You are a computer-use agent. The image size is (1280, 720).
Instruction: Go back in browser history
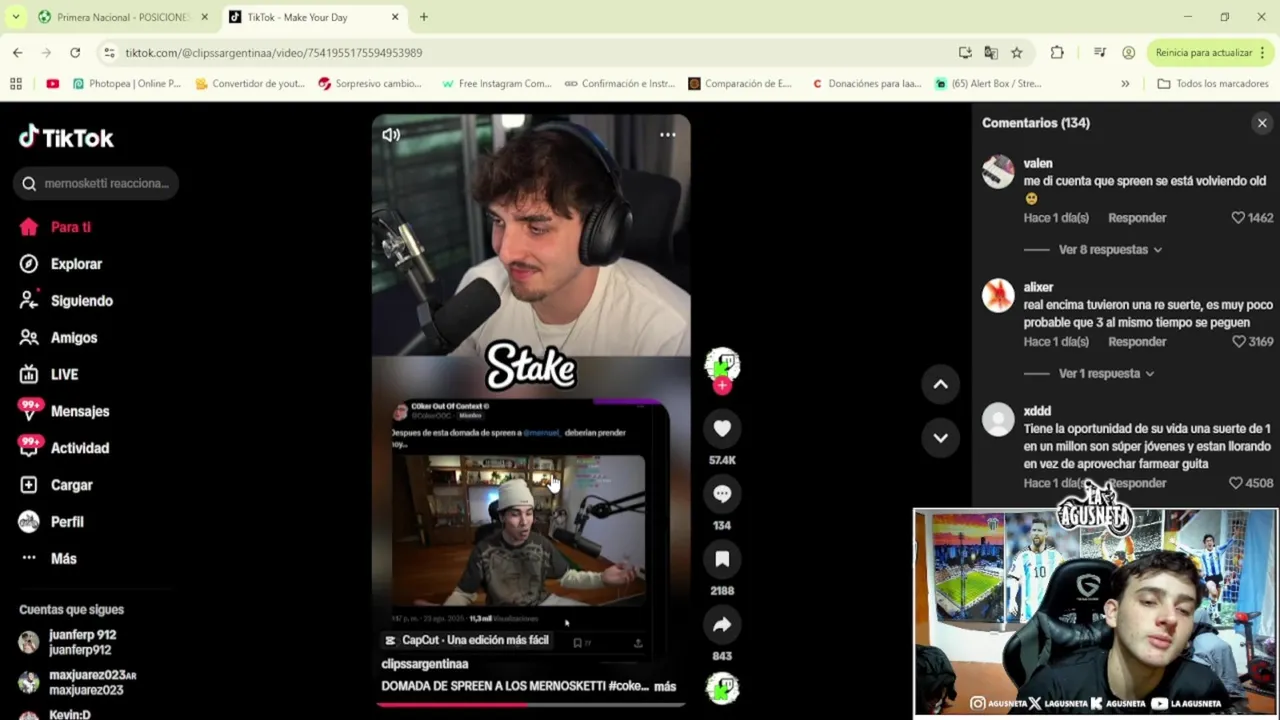tap(18, 53)
